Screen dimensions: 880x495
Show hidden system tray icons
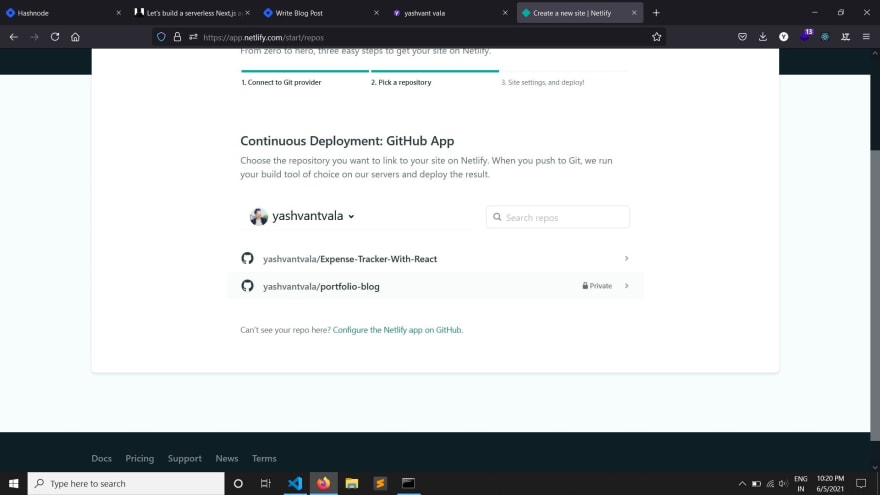(x=742, y=483)
